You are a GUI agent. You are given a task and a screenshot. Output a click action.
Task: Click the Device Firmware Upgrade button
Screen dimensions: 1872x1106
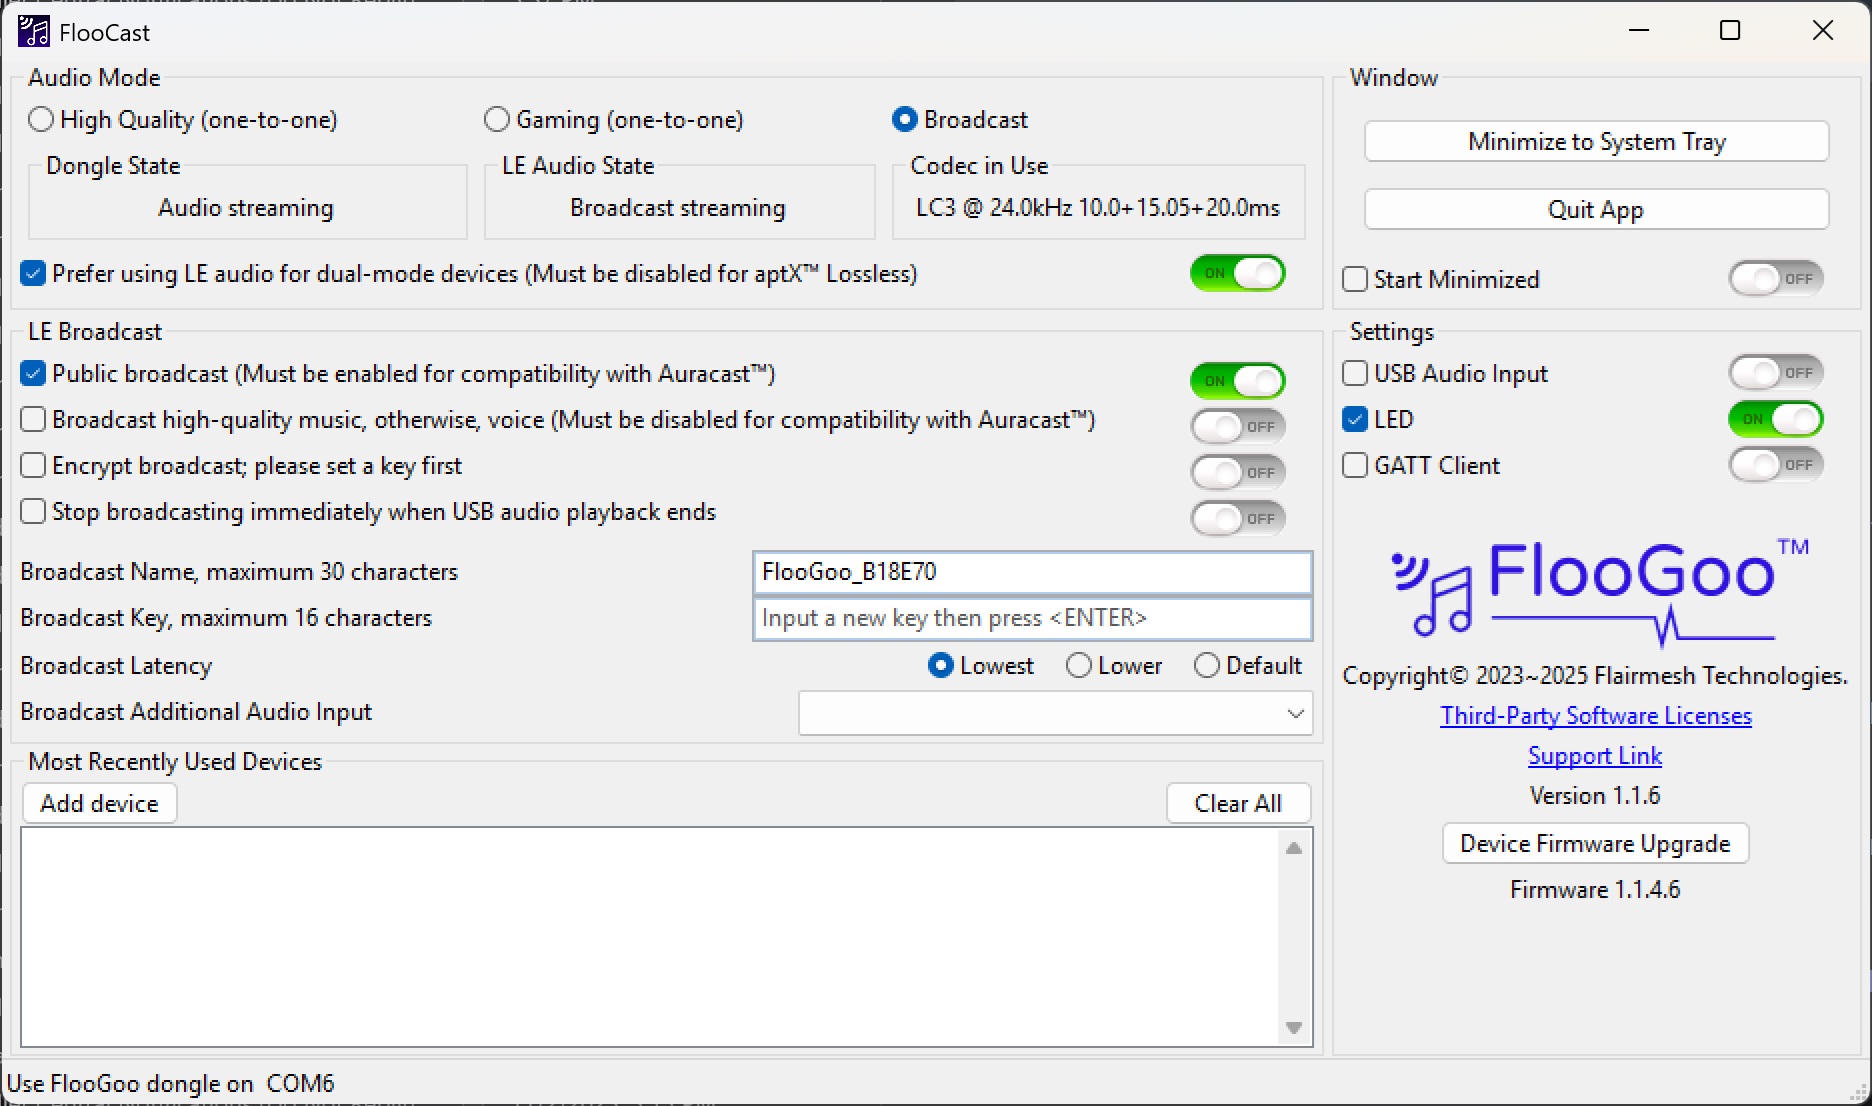(1594, 843)
